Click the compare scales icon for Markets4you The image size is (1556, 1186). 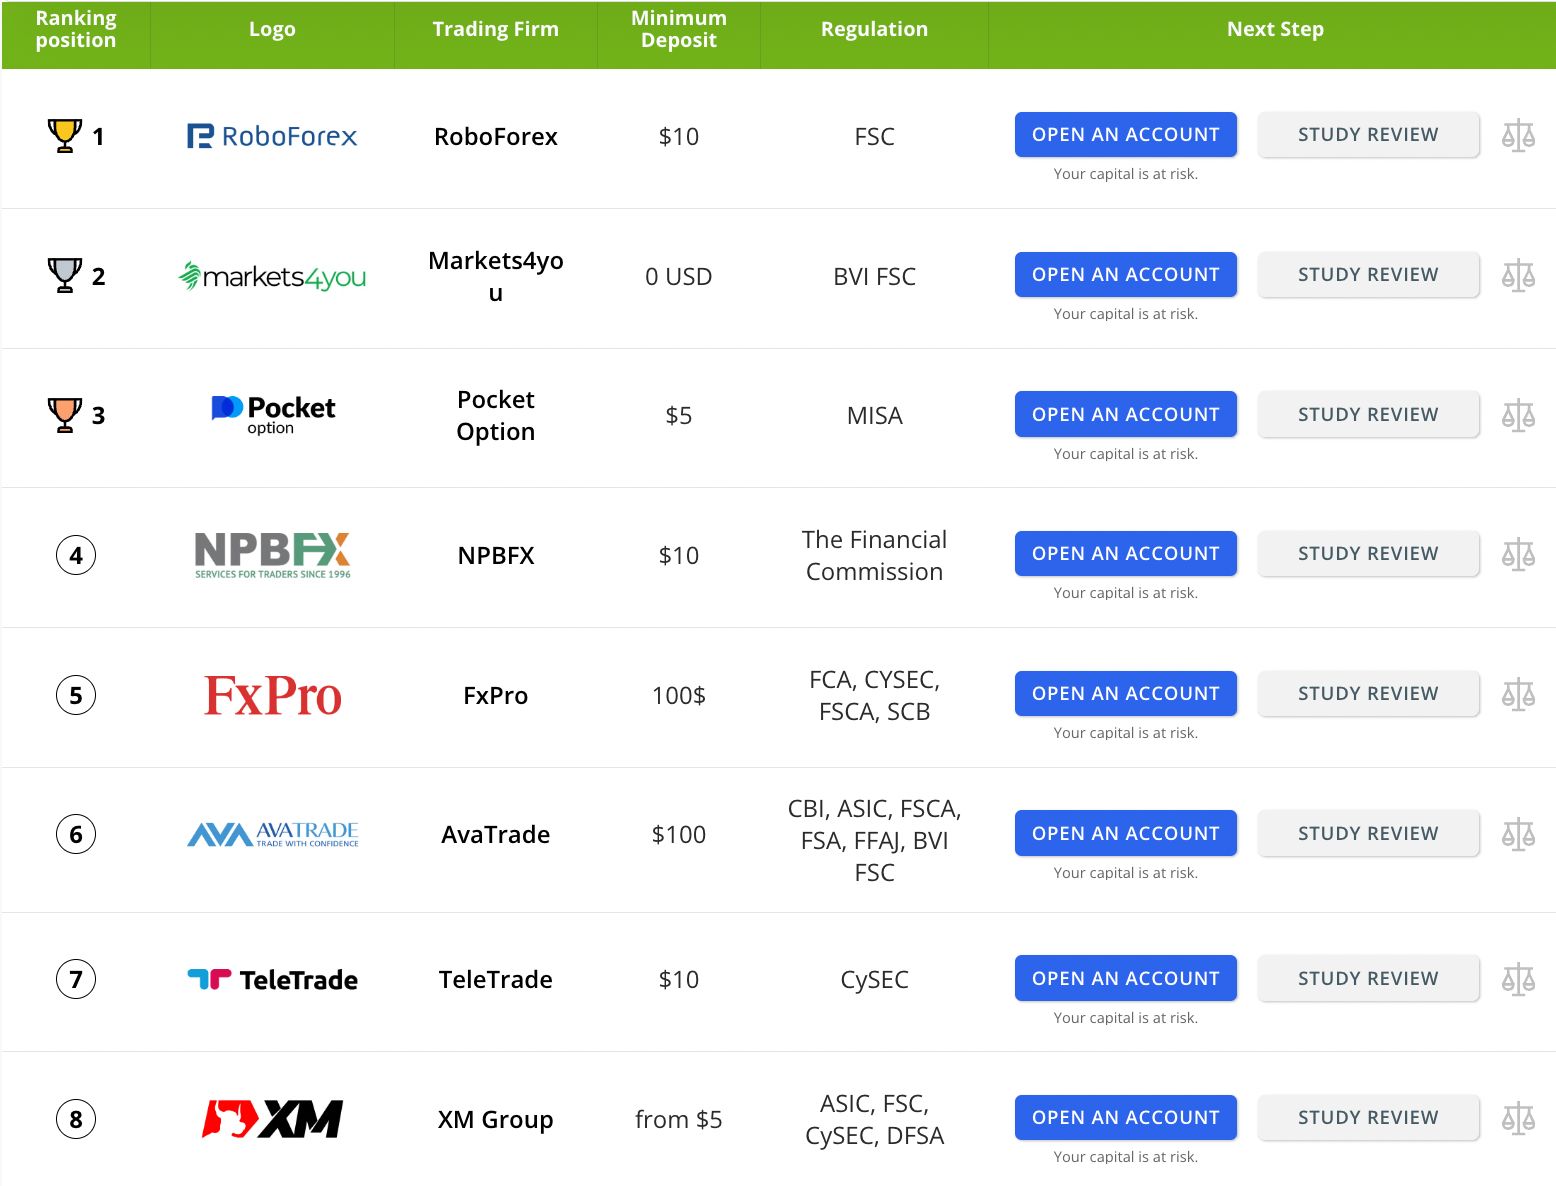click(x=1518, y=275)
